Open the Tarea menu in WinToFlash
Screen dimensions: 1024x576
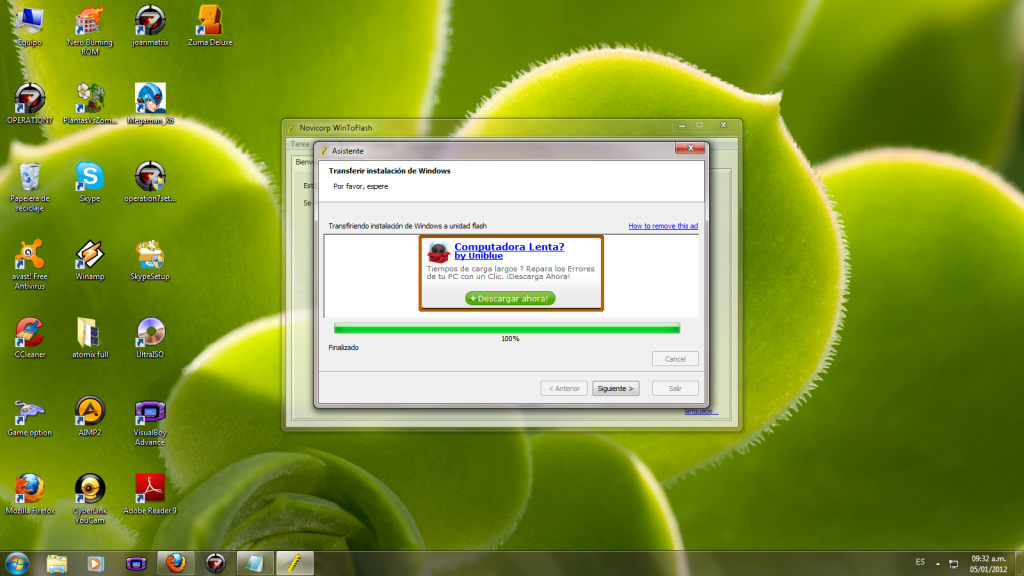coord(300,144)
